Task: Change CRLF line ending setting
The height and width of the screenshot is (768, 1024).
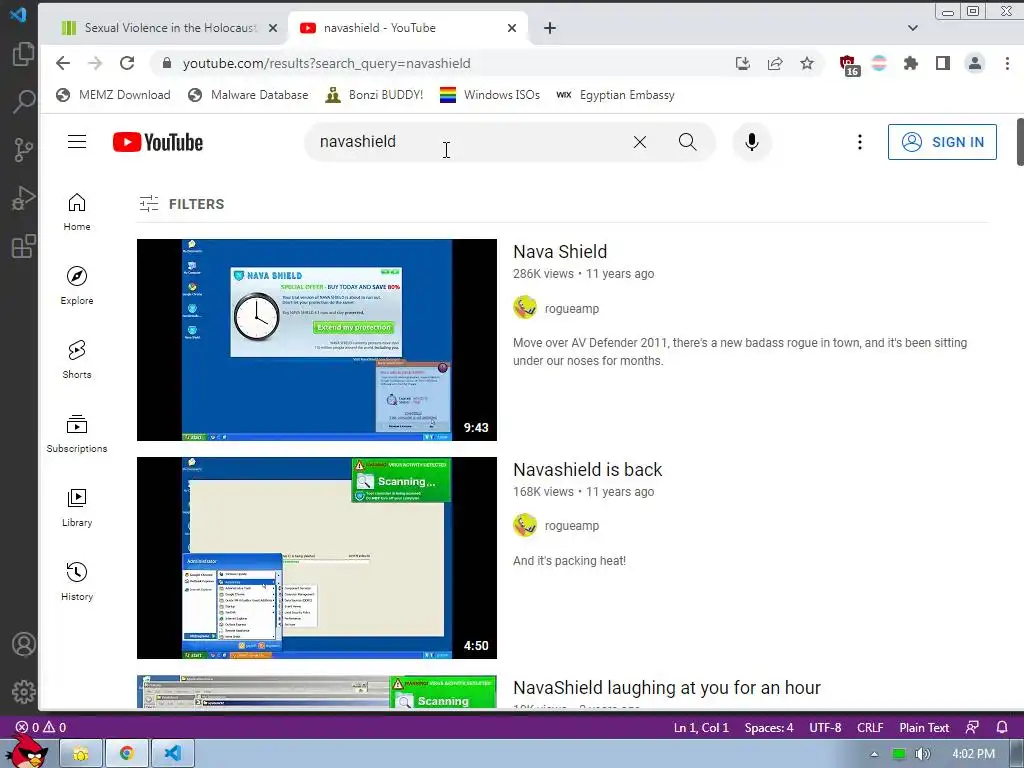Action: (870, 727)
